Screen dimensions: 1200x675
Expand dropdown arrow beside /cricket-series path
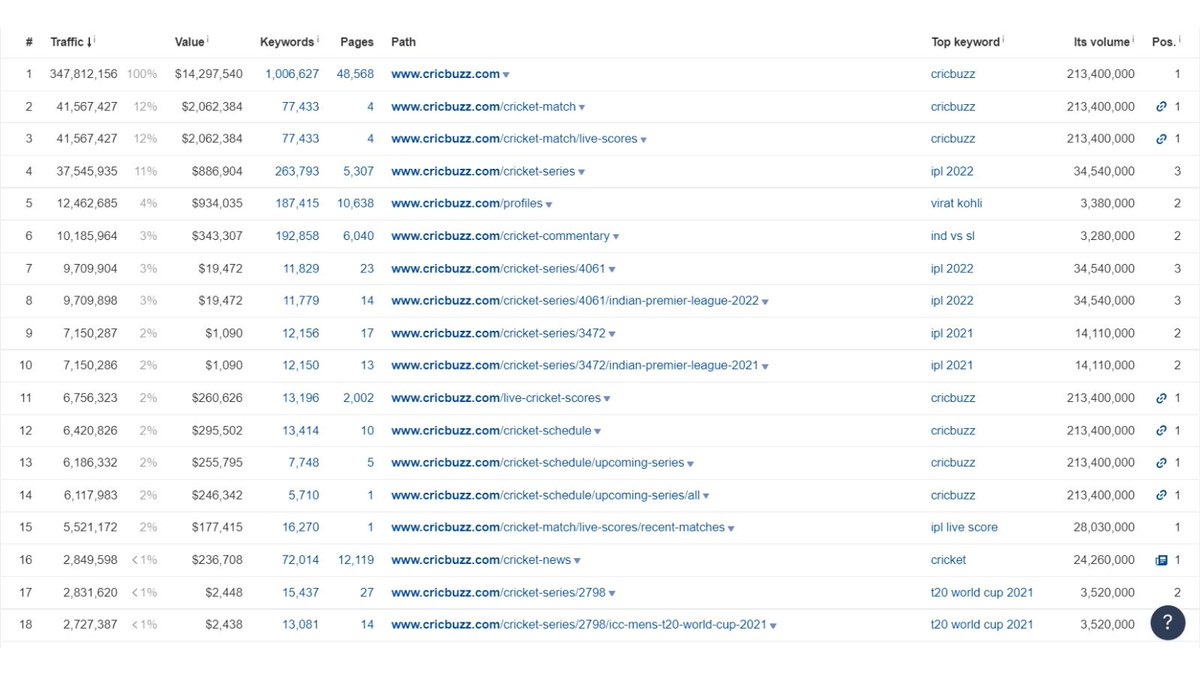tap(582, 172)
